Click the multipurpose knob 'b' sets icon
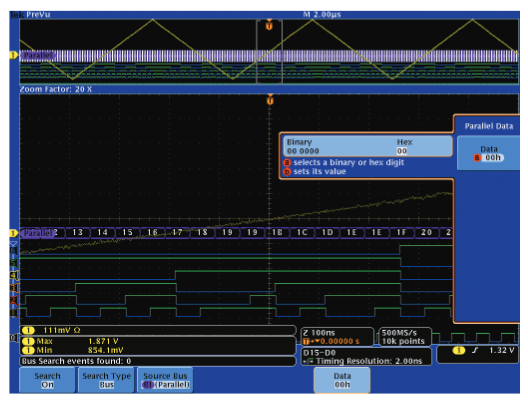This screenshot has width=528, height=402. click(287, 172)
